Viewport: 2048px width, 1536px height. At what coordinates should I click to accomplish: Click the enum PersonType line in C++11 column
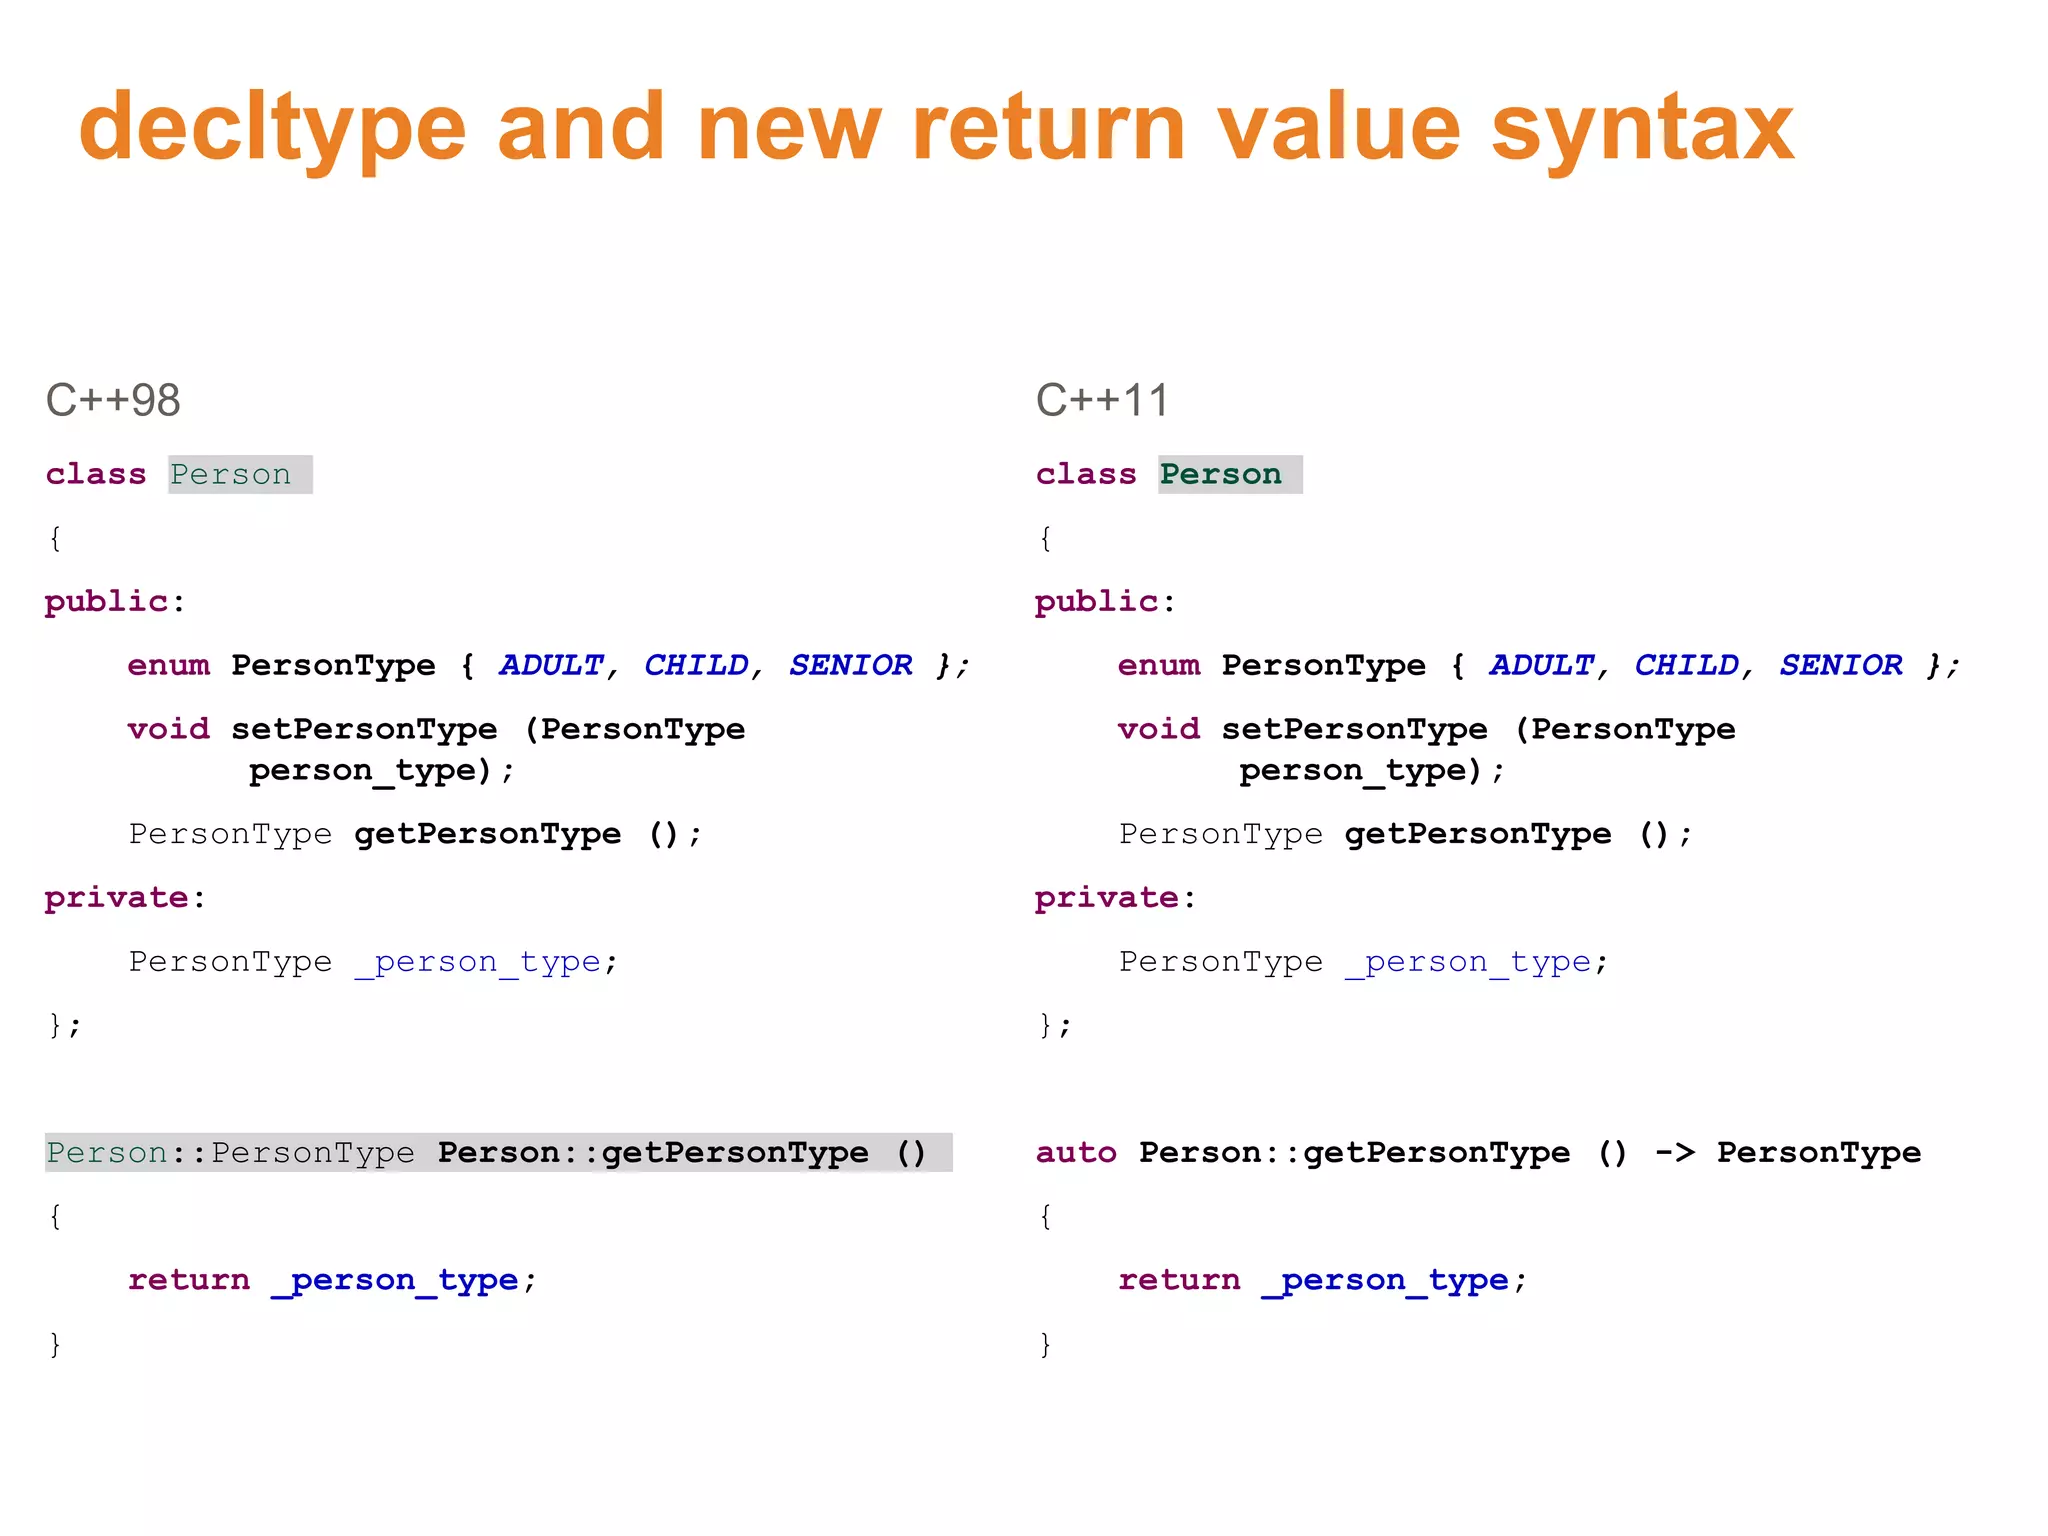tap(1538, 666)
